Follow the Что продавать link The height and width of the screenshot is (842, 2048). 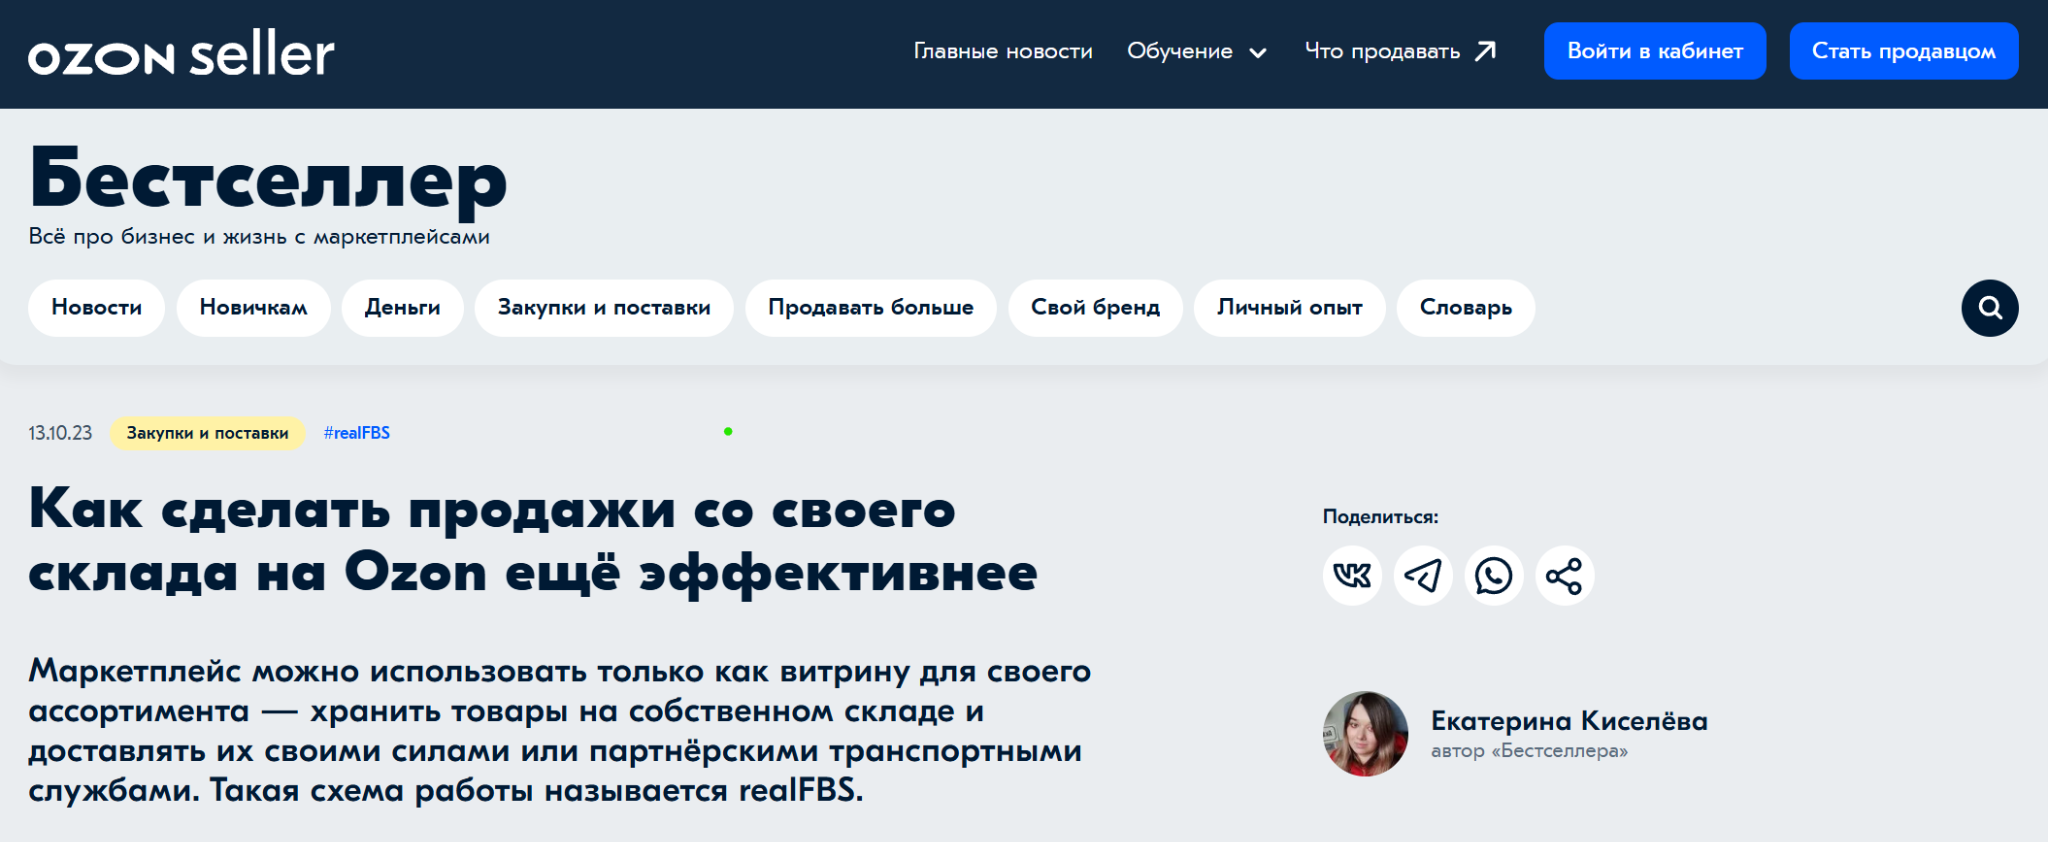coord(1382,51)
